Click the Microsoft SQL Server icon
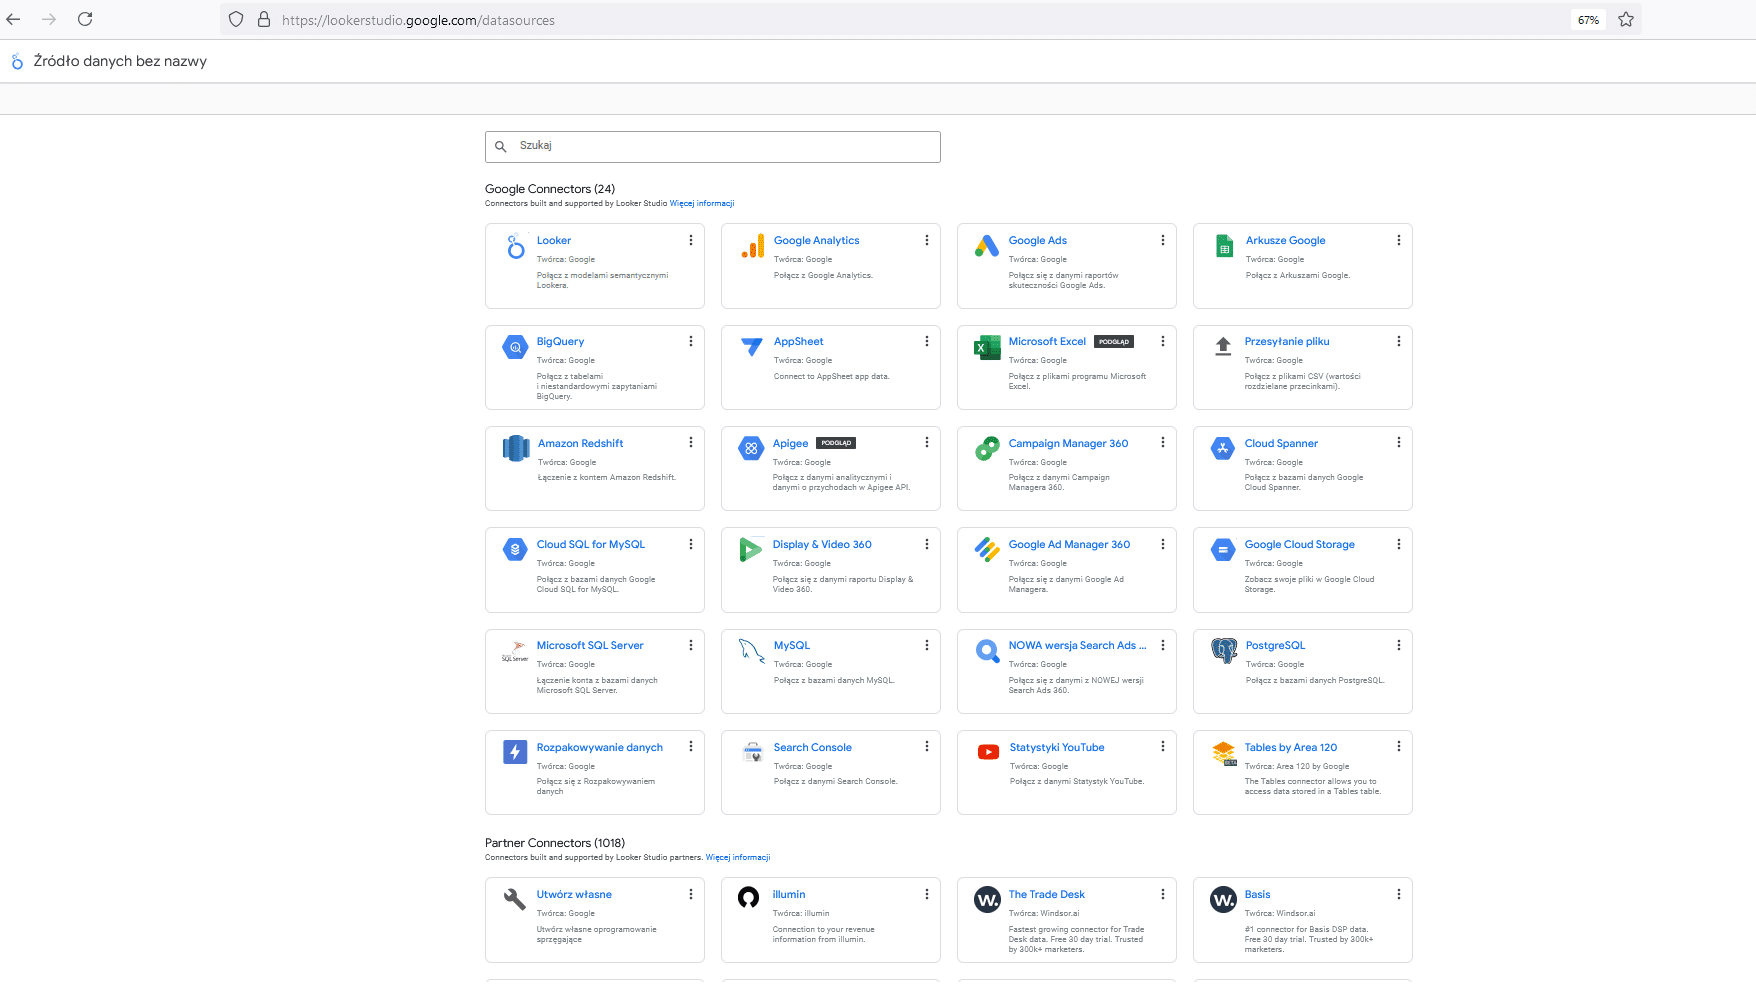Image resolution: width=1756 pixels, height=984 pixels. point(515,651)
